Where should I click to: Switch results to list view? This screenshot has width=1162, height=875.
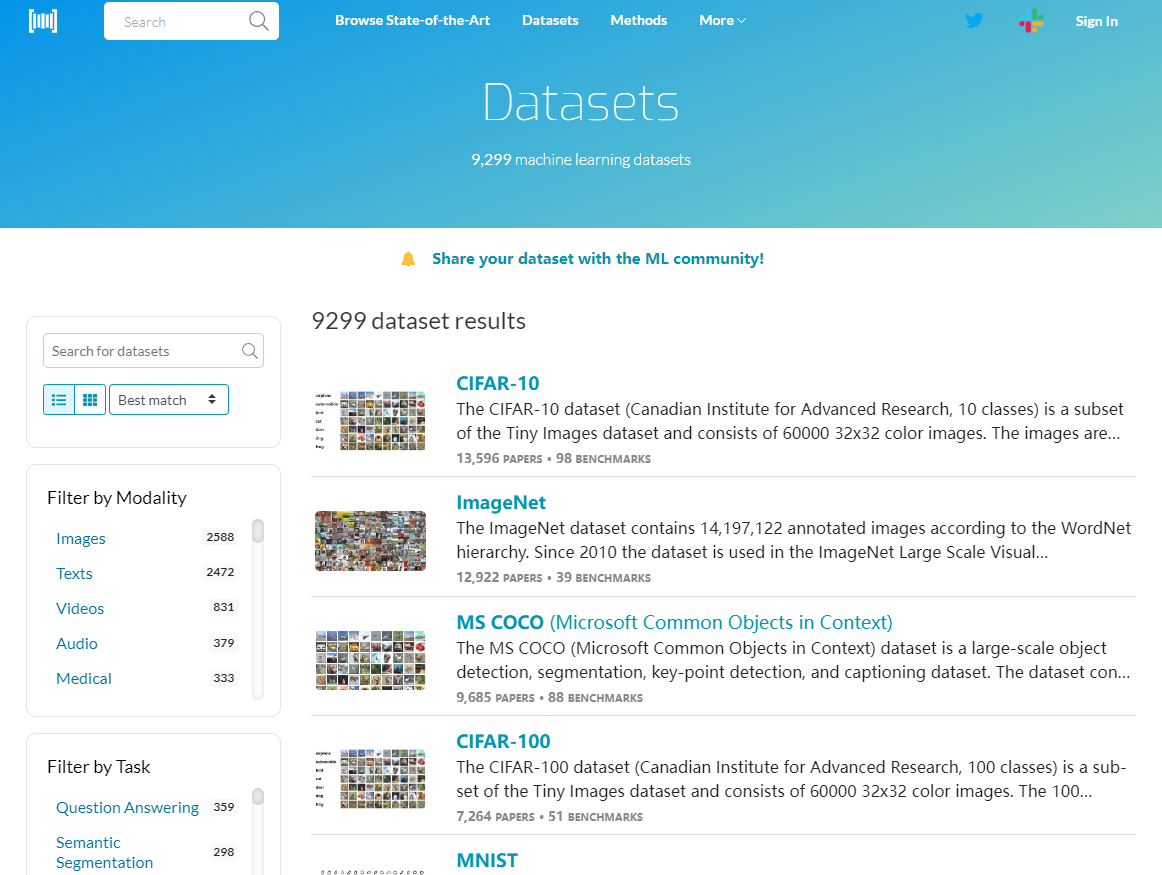tap(59, 399)
